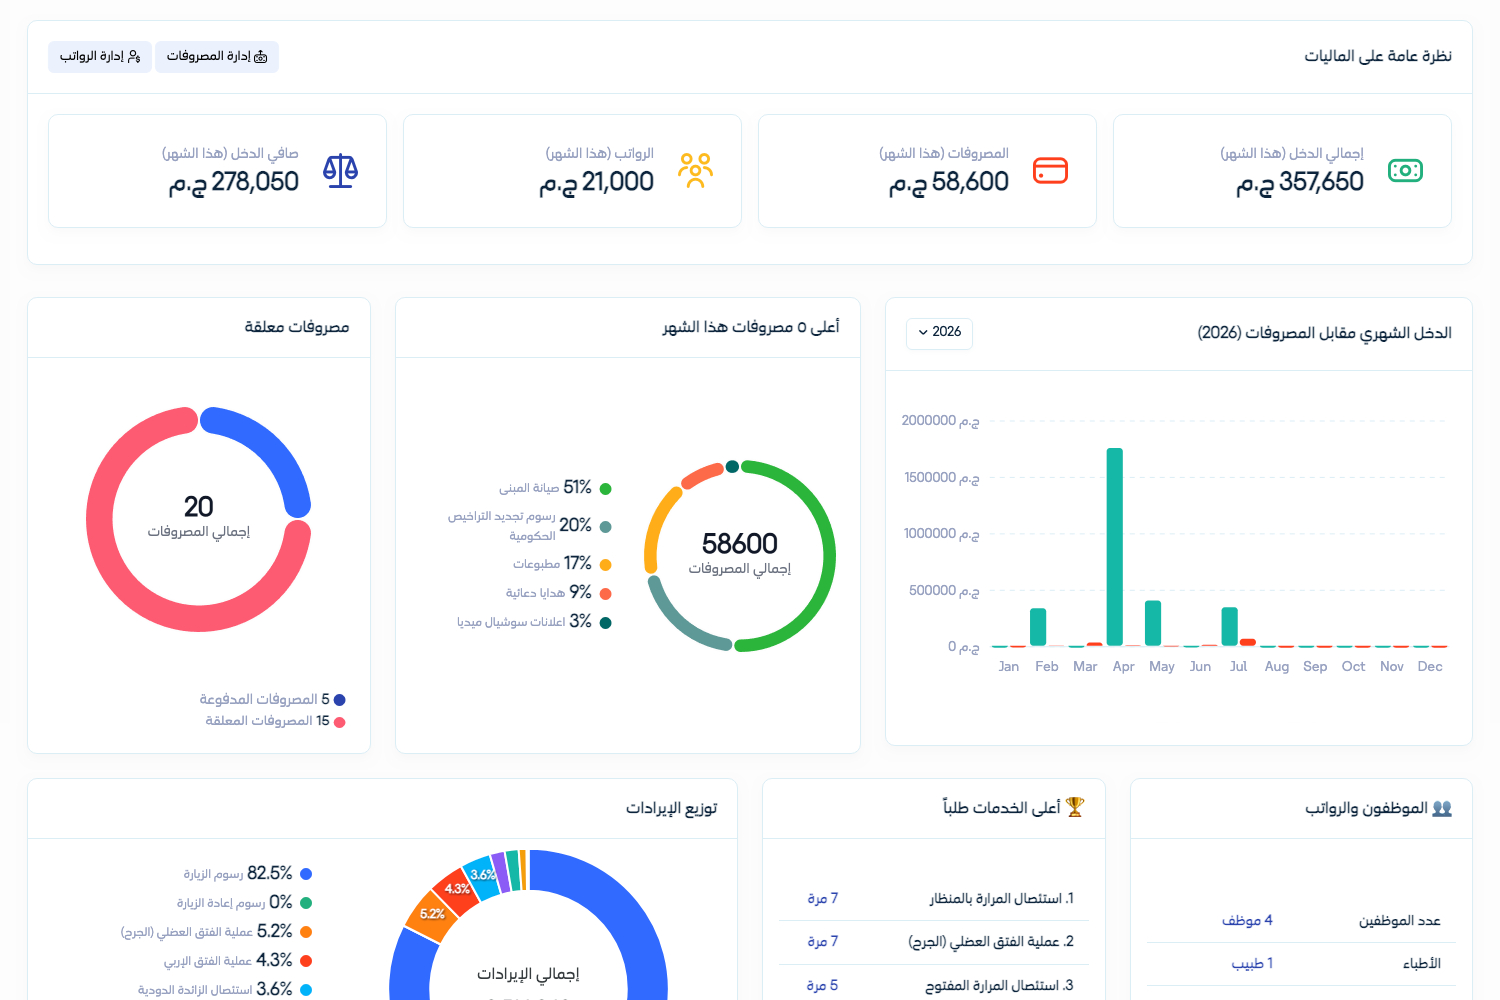This screenshot has height=1000, width=1500.
Task: Click the people icon beside الموظفون والرواتب
Action: click(1442, 808)
